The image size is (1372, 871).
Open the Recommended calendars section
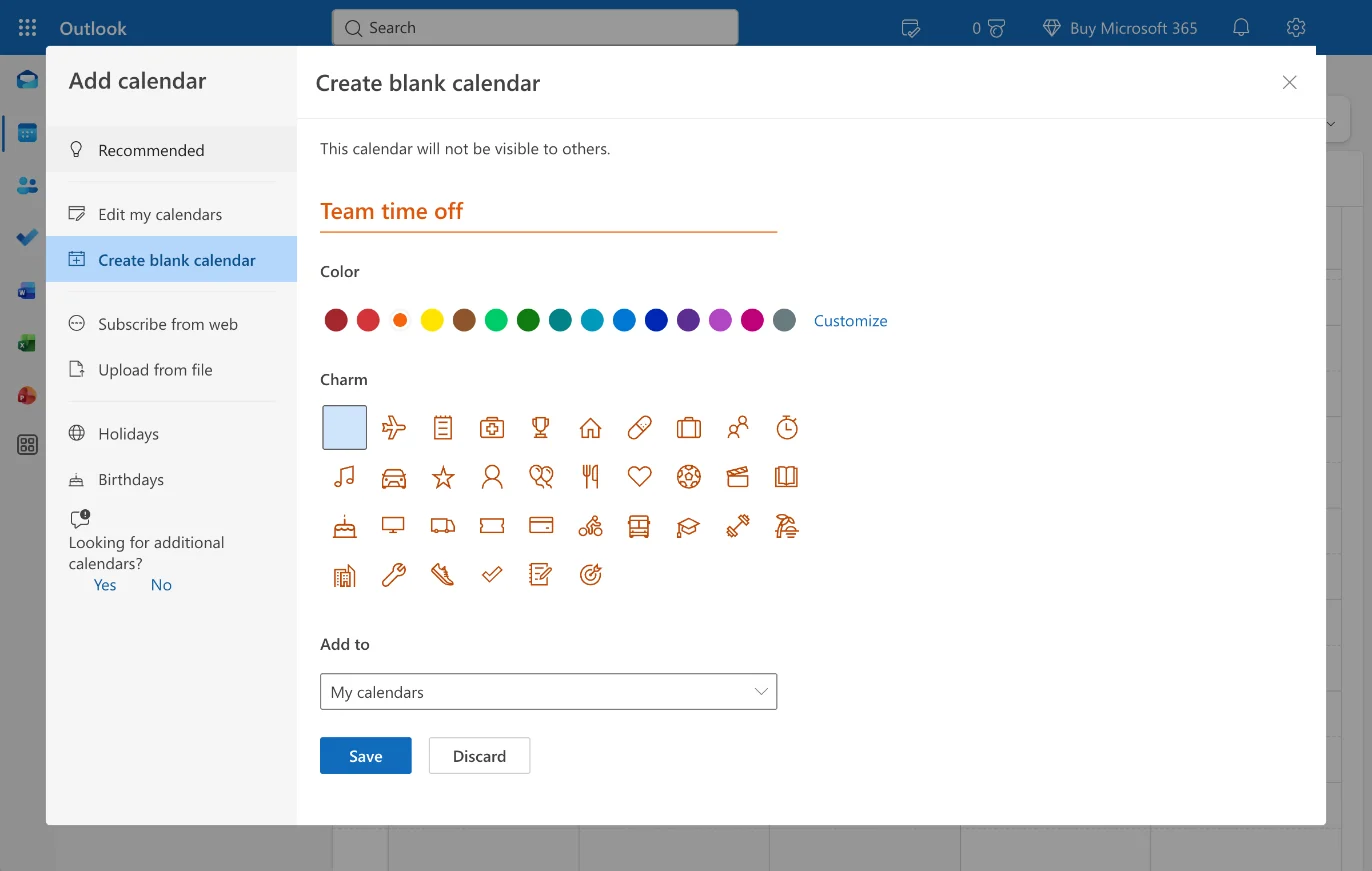point(171,150)
